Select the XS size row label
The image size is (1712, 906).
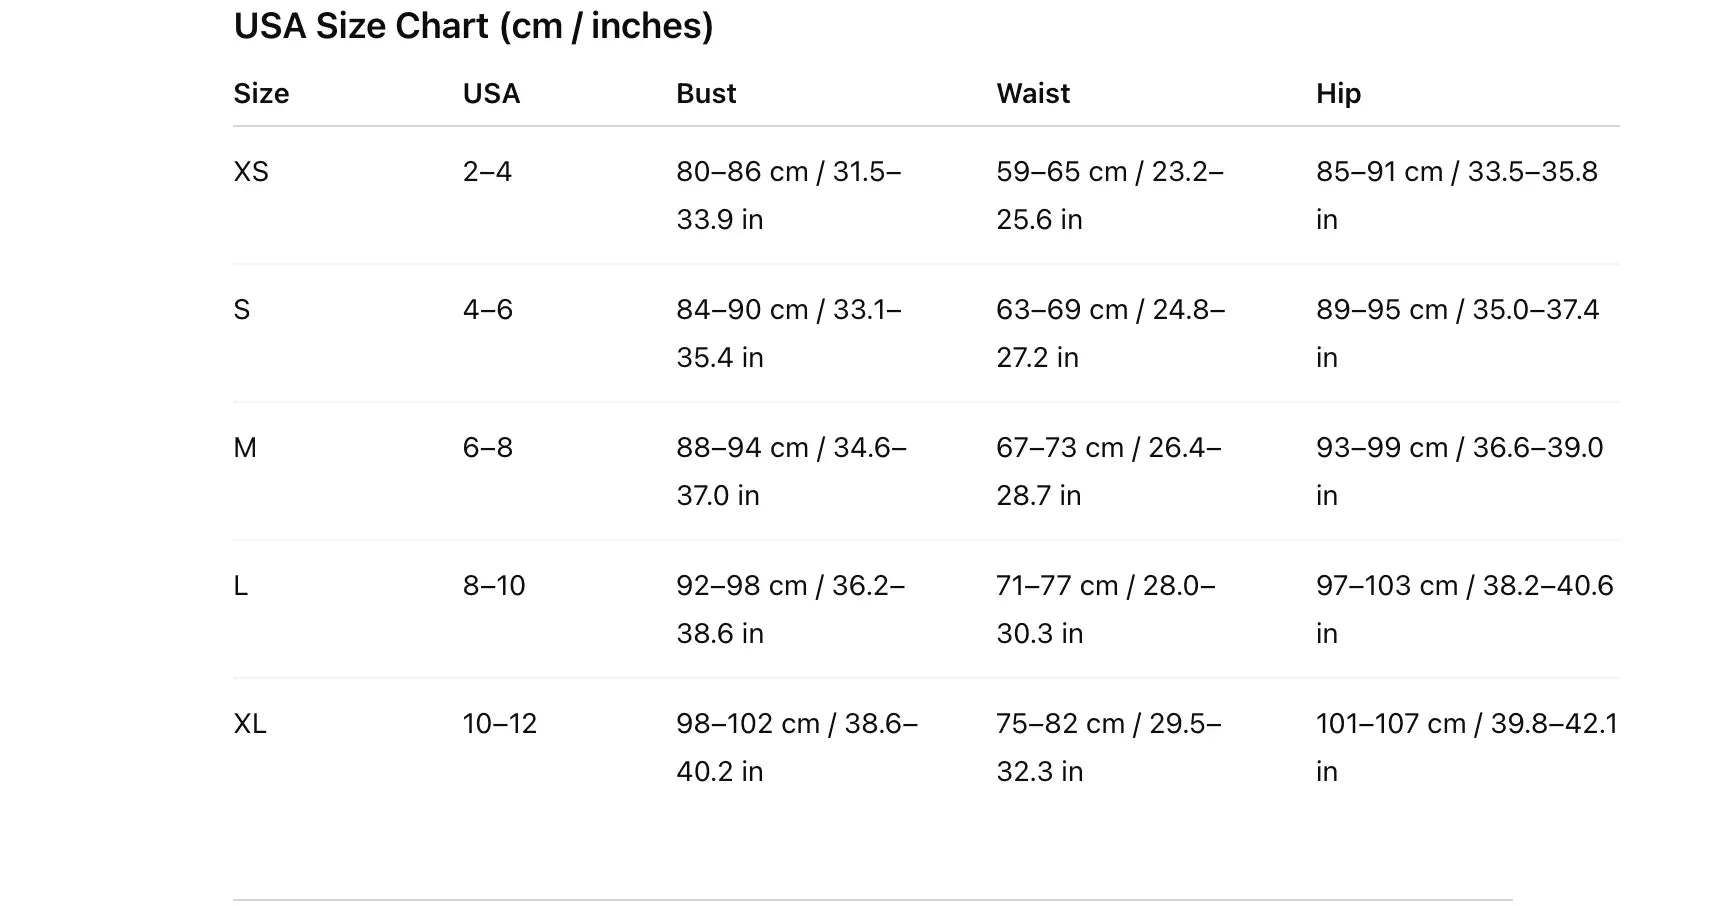coord(251,172)
